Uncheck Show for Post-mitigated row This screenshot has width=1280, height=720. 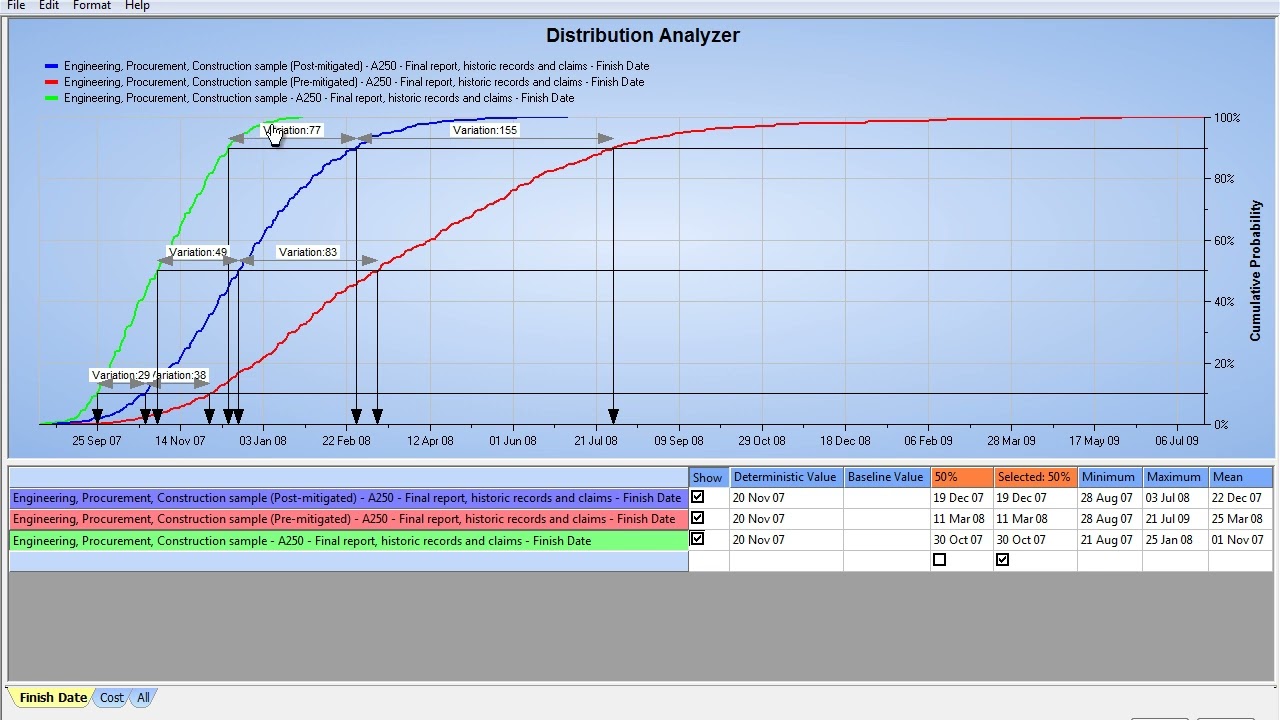click(697, 497)
